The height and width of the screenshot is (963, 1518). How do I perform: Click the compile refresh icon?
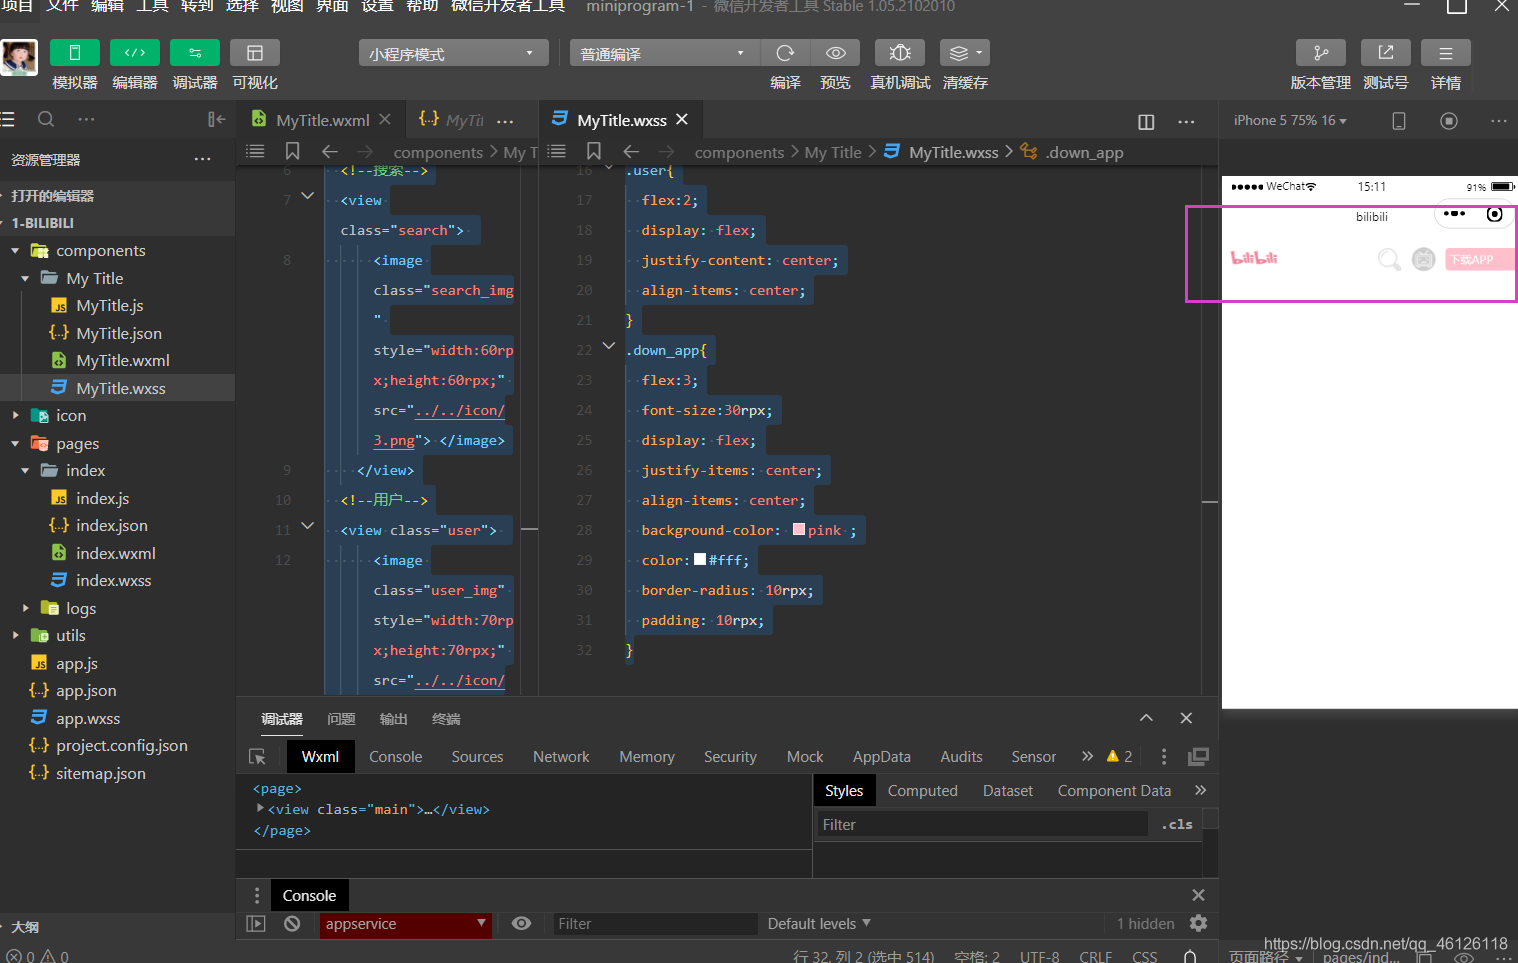[x=785, y=53]
